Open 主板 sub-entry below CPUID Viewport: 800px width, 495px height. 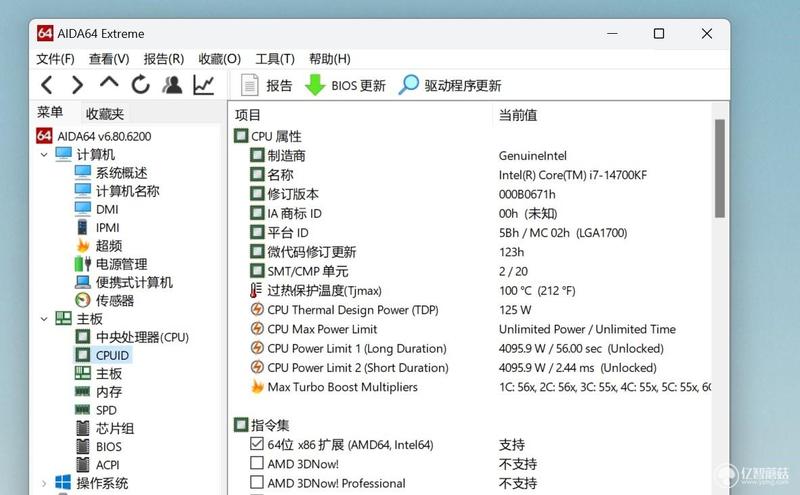[x=99, y=374]
